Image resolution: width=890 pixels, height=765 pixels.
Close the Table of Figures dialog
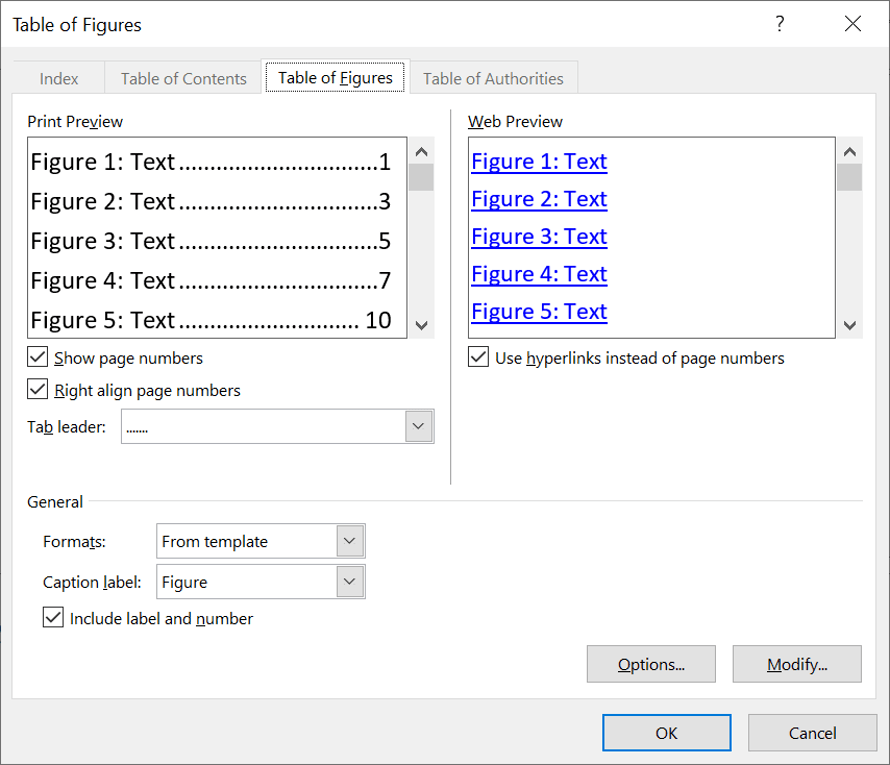853,24
